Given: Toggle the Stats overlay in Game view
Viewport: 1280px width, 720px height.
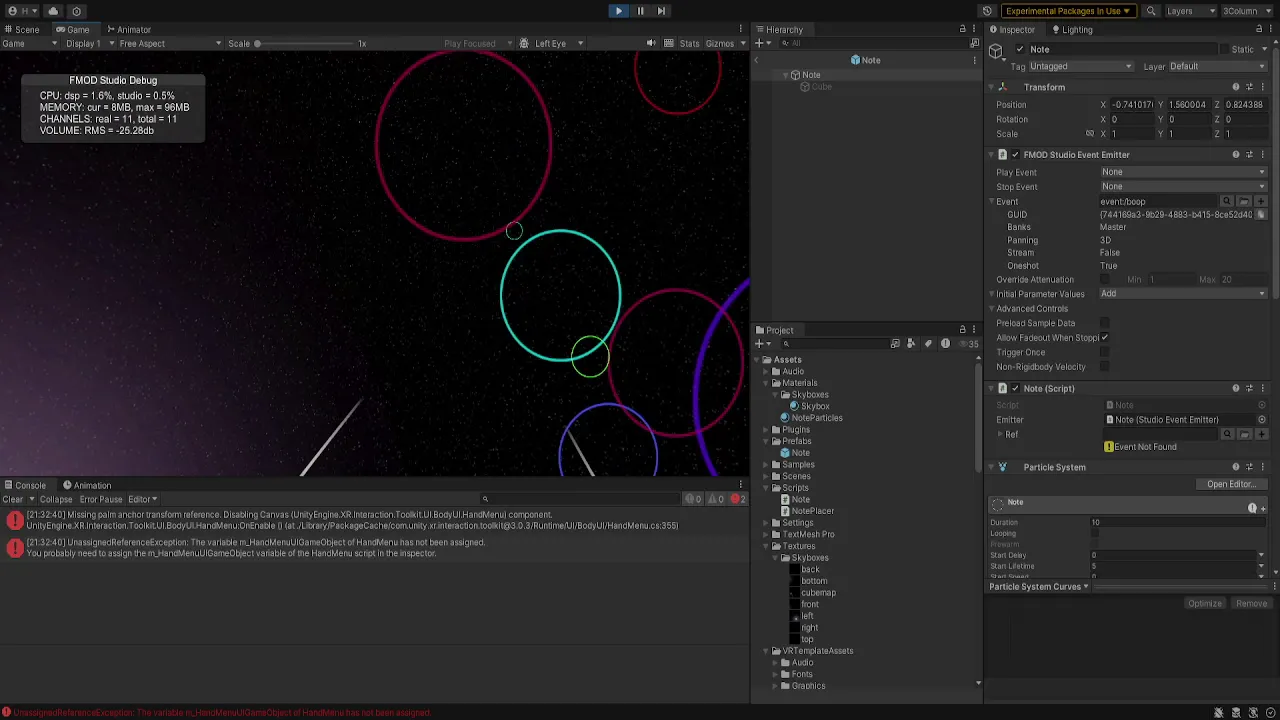Looking at the screenshot, I should click(689, 43).
